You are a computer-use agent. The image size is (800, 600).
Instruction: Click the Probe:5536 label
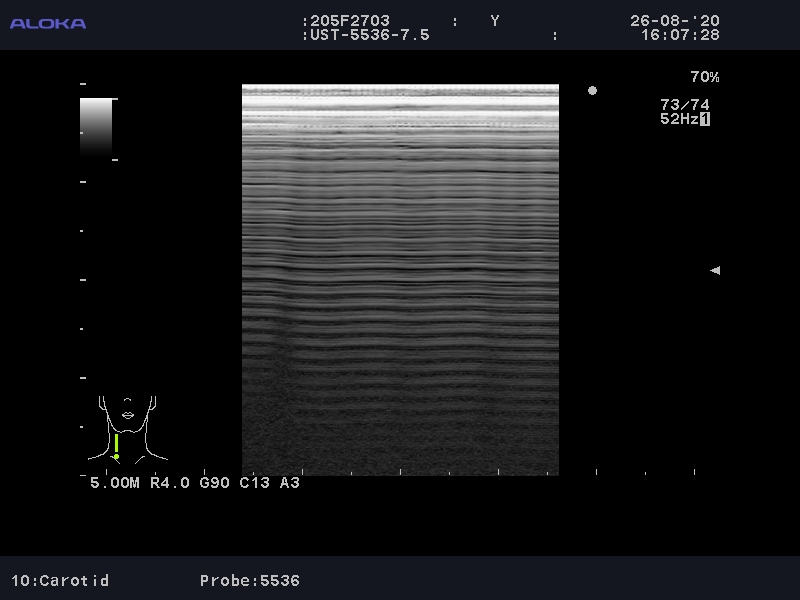(x=249, y=580)
